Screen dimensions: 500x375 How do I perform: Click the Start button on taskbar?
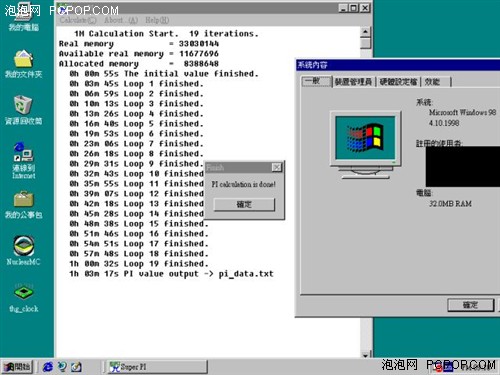point(17,367)
